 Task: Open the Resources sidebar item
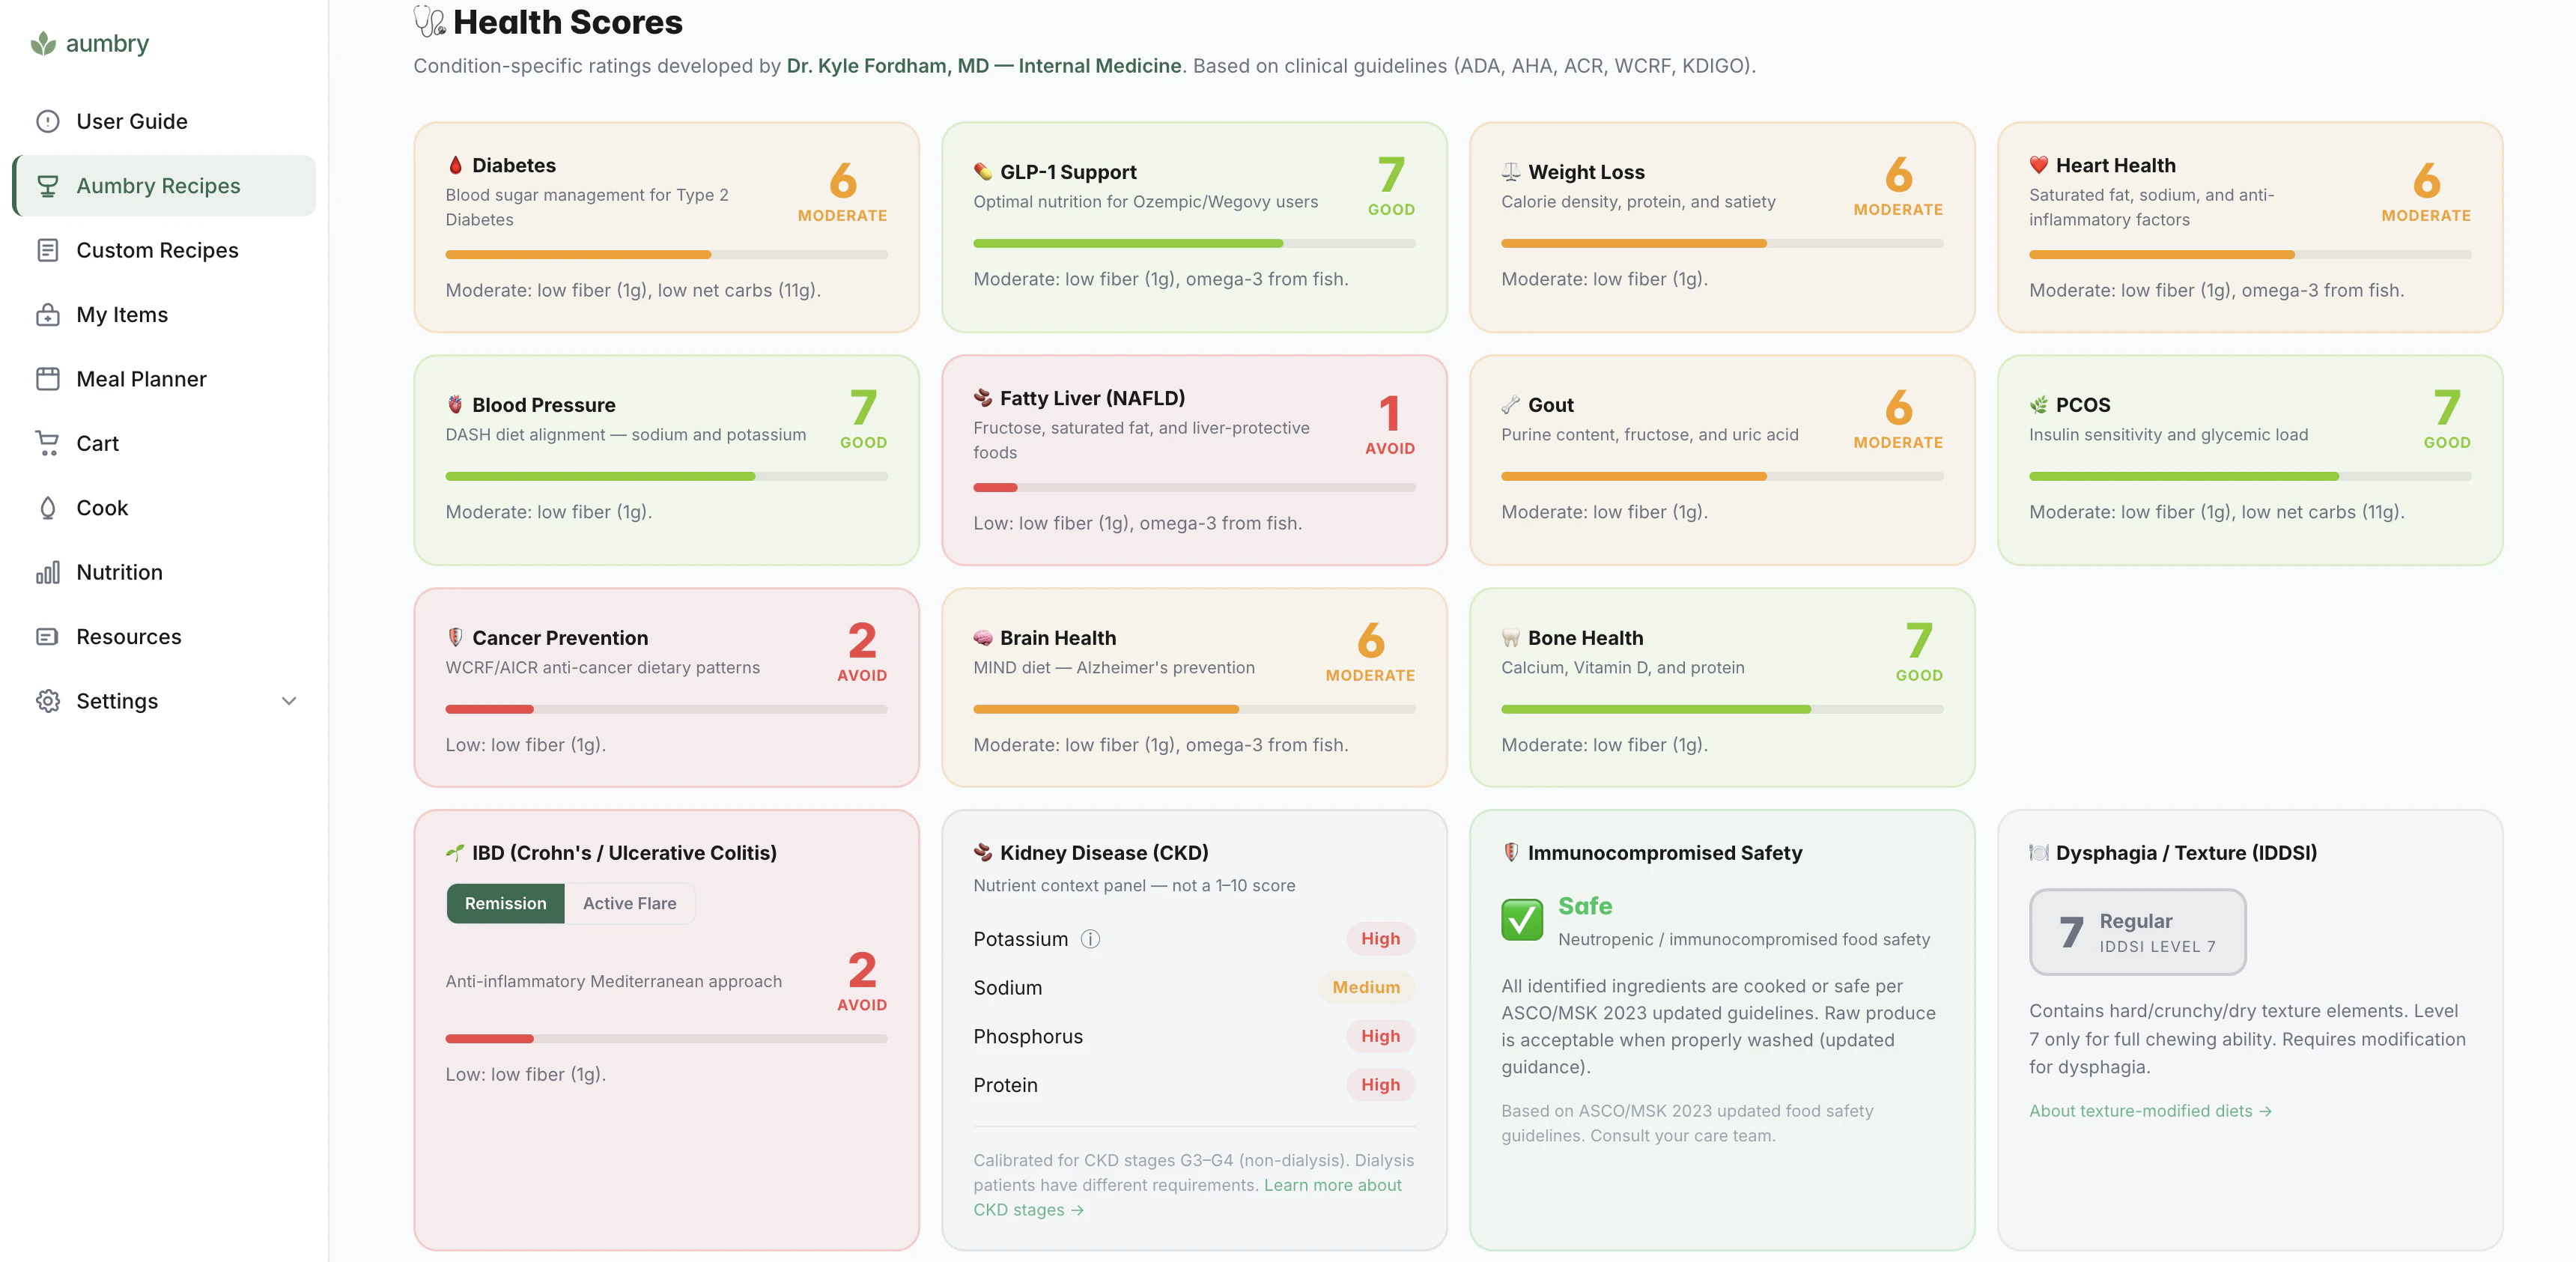click(x=128, y=637)
